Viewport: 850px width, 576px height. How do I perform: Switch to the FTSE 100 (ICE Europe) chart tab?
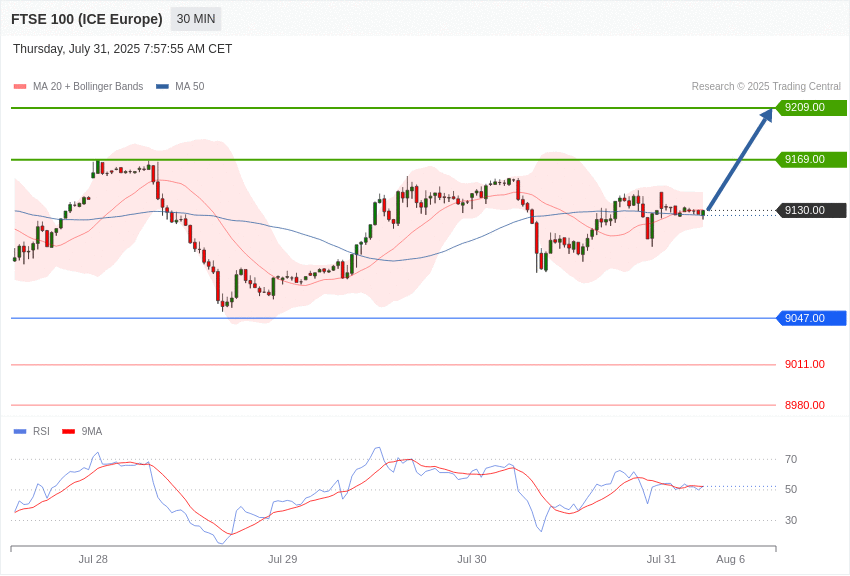88,19
